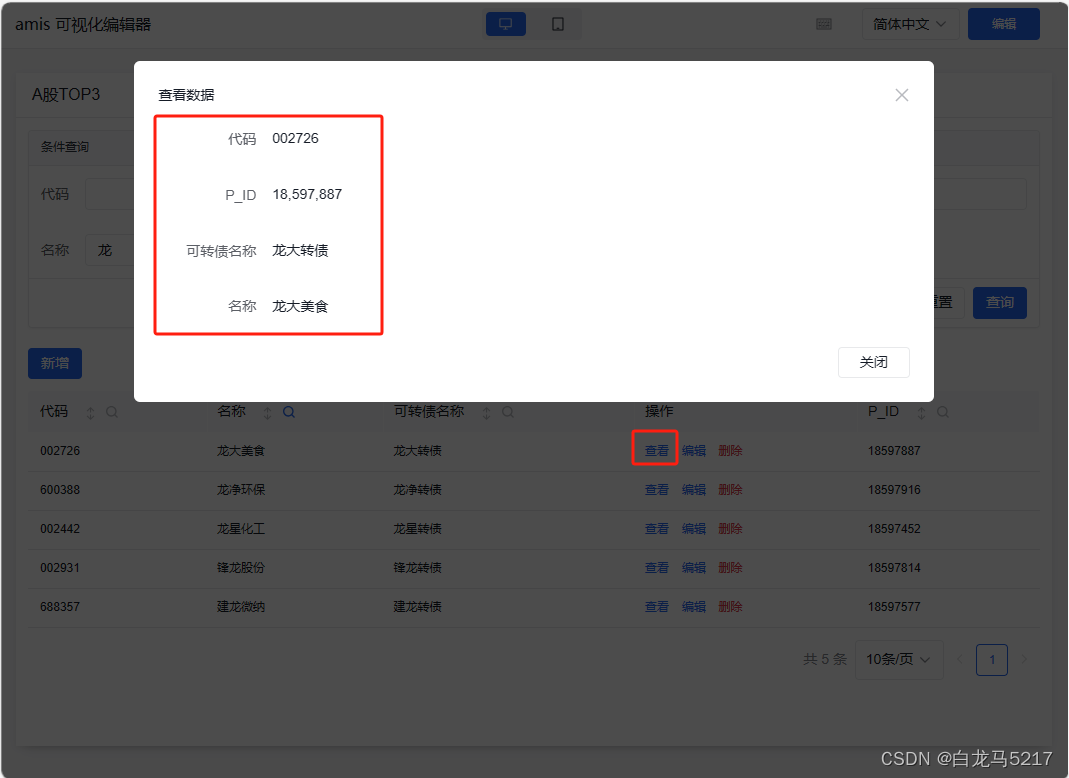
Task: Click the next page arrow
Action: pyautogui.click(x=1023, y=659)
